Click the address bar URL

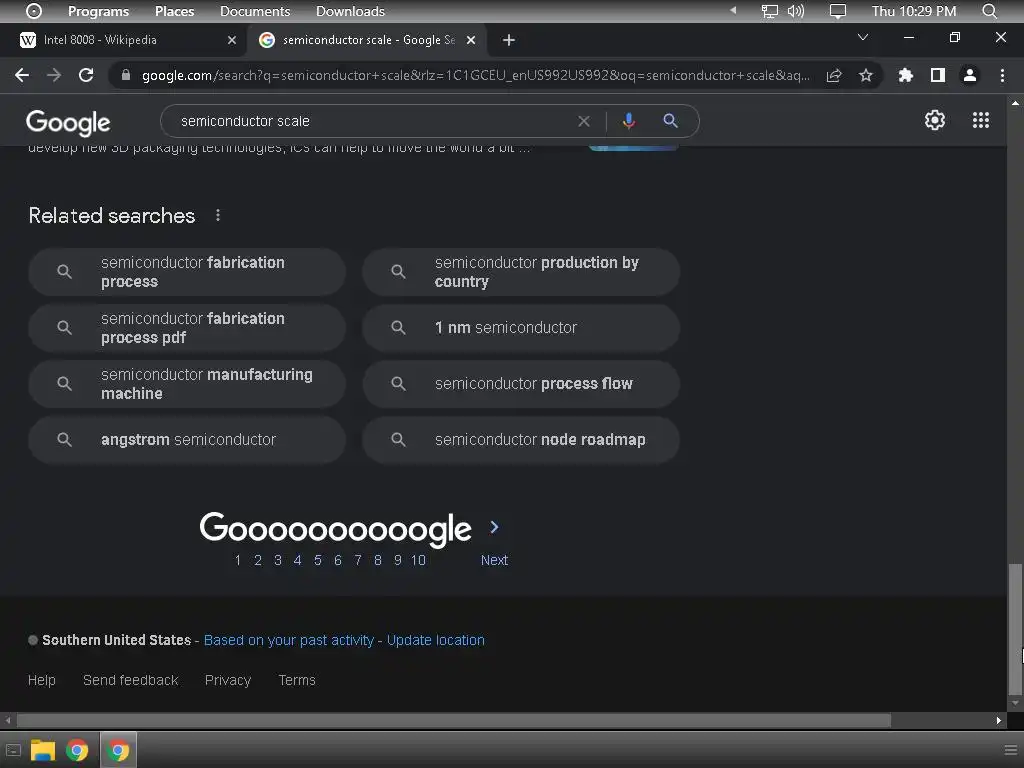[475, 75]
